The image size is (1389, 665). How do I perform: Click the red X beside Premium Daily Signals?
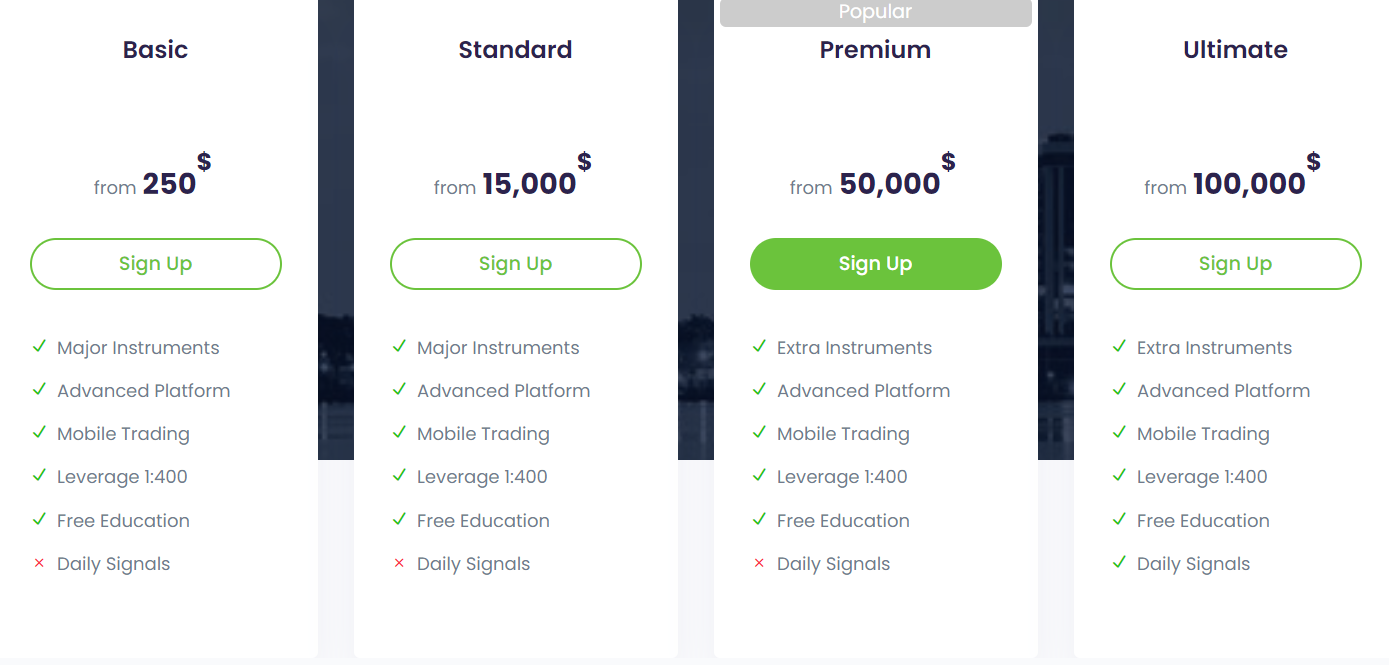tap(759, 564)
